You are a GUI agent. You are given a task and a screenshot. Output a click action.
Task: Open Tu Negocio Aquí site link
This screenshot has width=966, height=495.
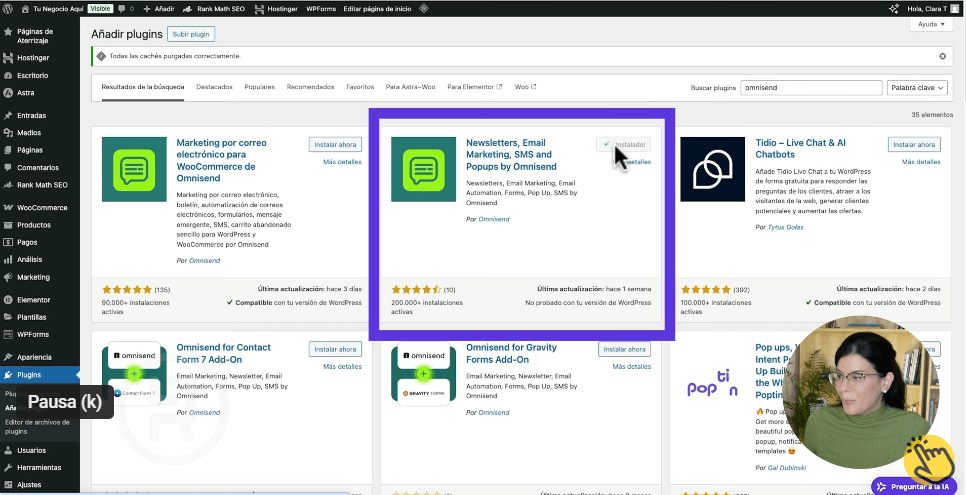click(x=52, y=9)
